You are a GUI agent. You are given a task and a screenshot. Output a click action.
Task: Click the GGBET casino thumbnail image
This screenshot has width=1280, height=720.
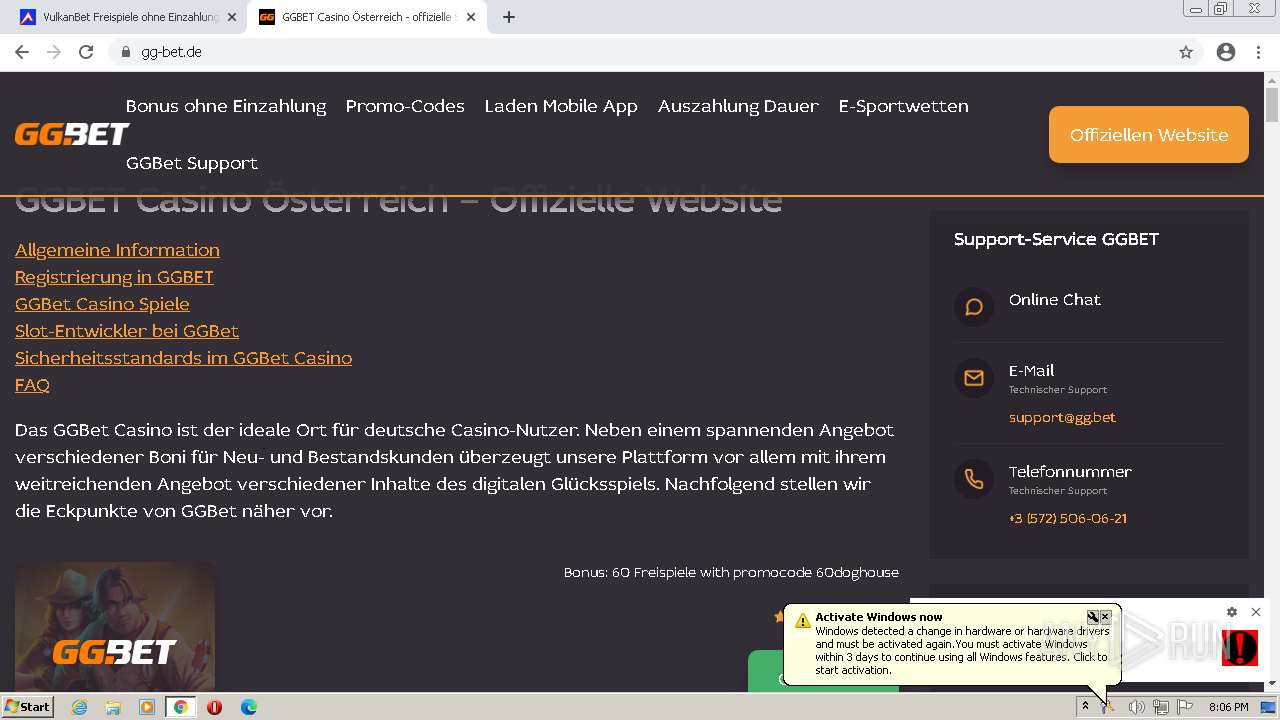pyautogui.click(x=115, y=625)
